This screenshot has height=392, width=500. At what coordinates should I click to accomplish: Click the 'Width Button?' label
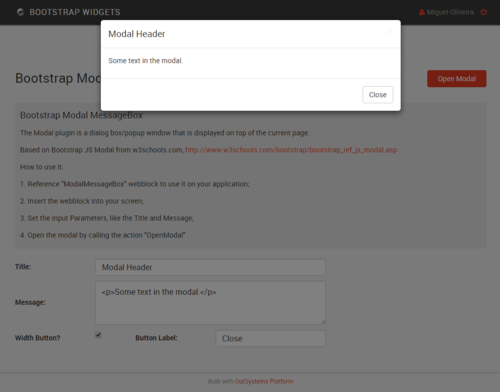tap(38, 338)
